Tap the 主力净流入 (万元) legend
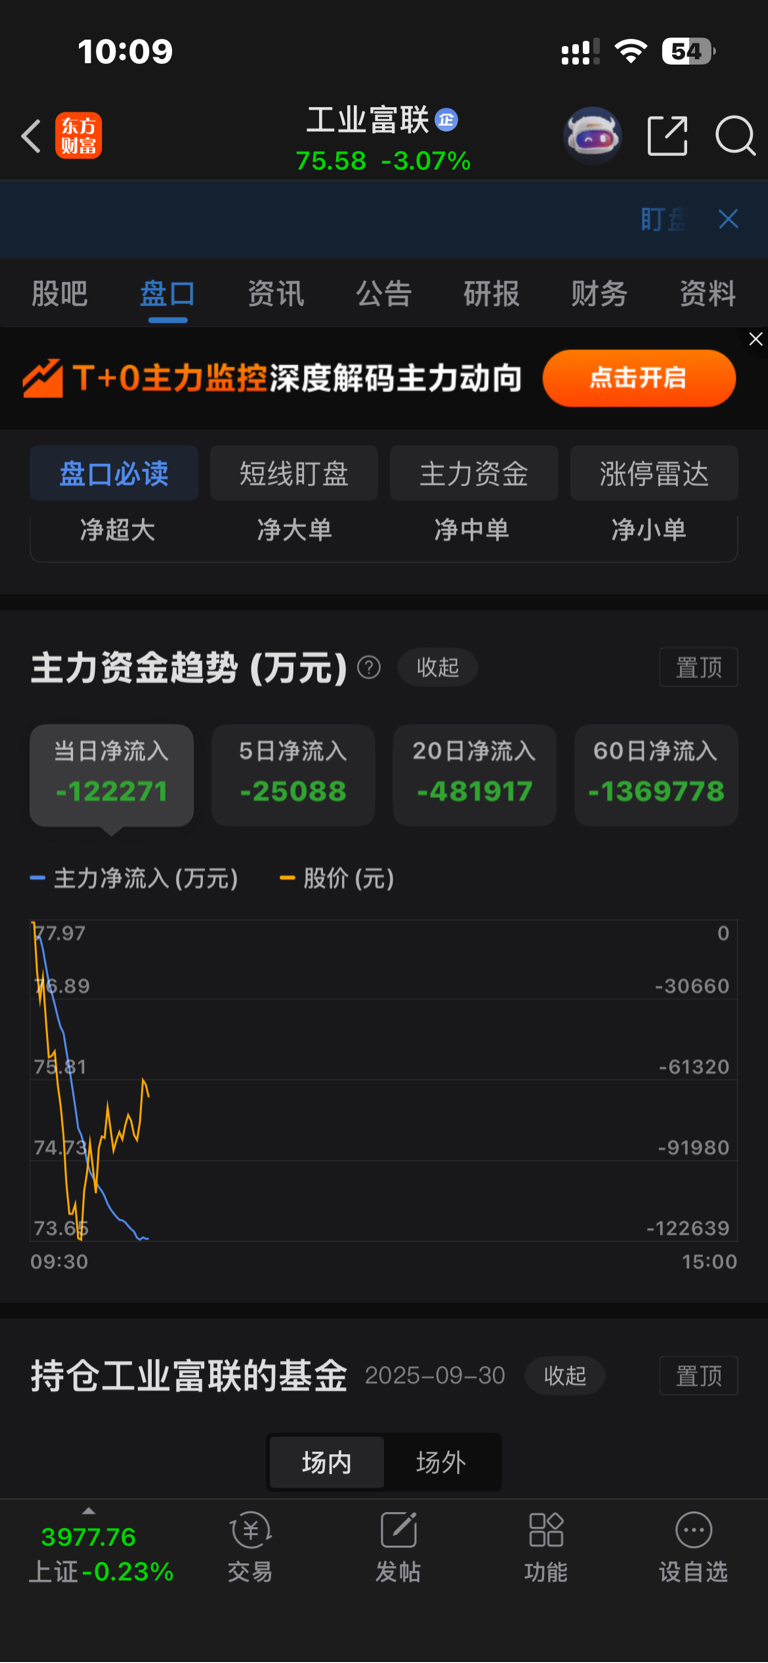 (x=134, y=878)
